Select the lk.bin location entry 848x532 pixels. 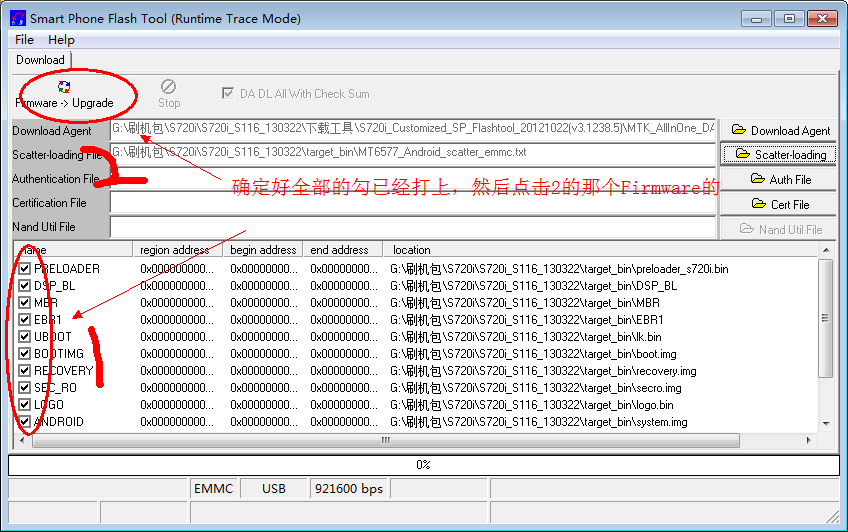tap(526, 337)
